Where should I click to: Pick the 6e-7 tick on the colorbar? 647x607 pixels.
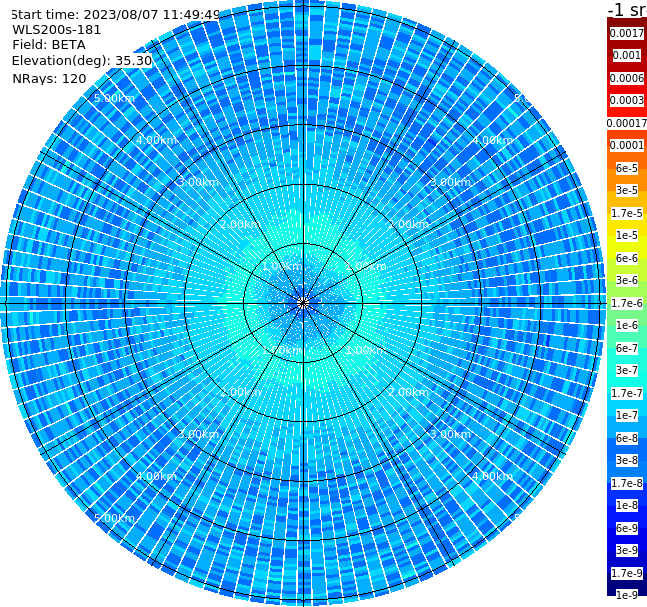(x=627, y=348)
